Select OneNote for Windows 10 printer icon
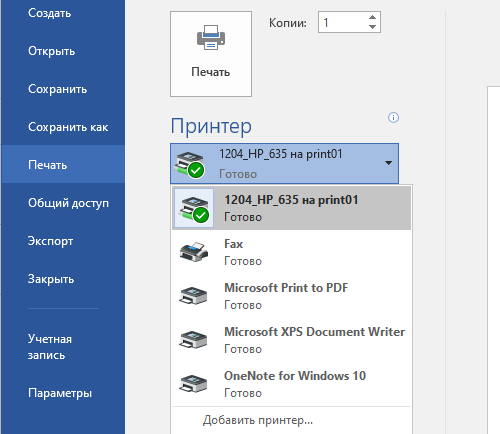The image size is (500, 434). click(193, 384)
